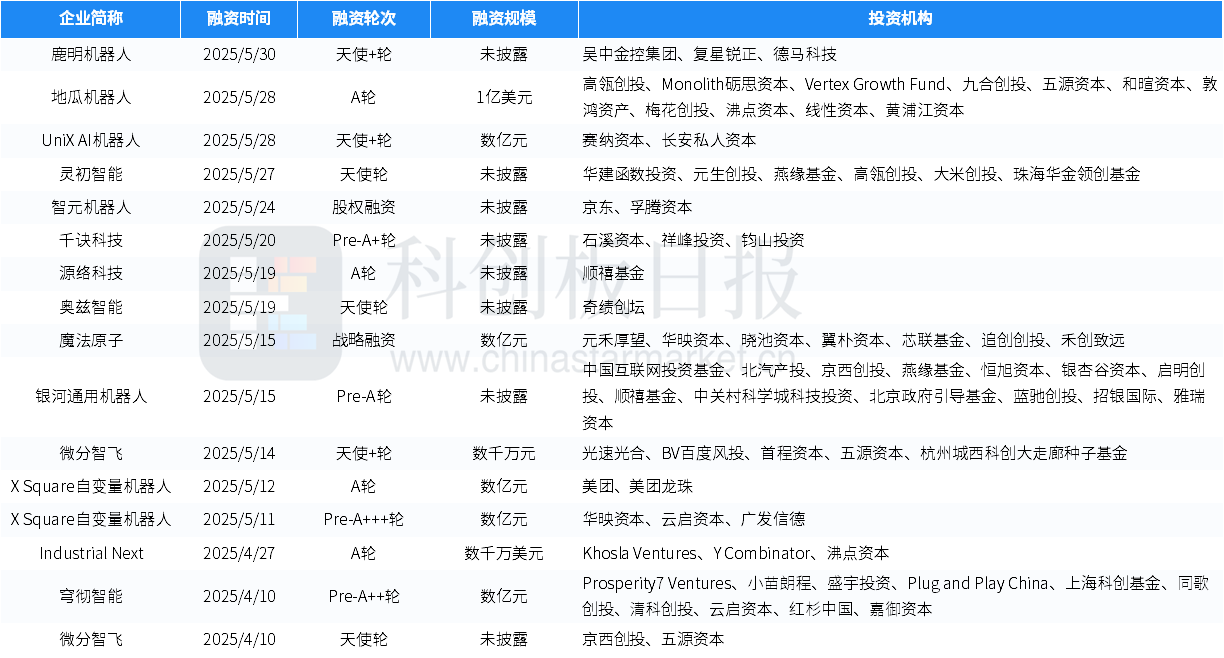Select the date 2025/5/20
This screenshot has width=1224, height=658.
click(x=237, y=240)
